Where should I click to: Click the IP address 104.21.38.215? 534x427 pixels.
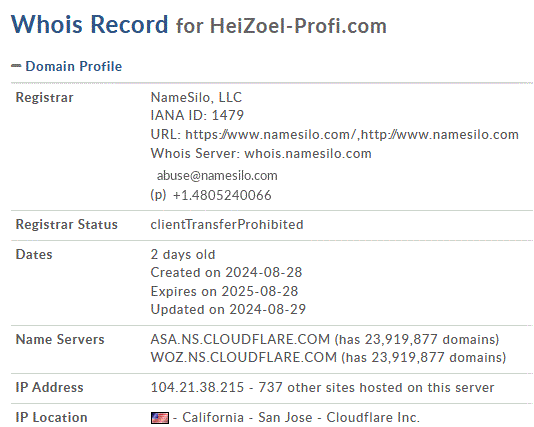197,388
